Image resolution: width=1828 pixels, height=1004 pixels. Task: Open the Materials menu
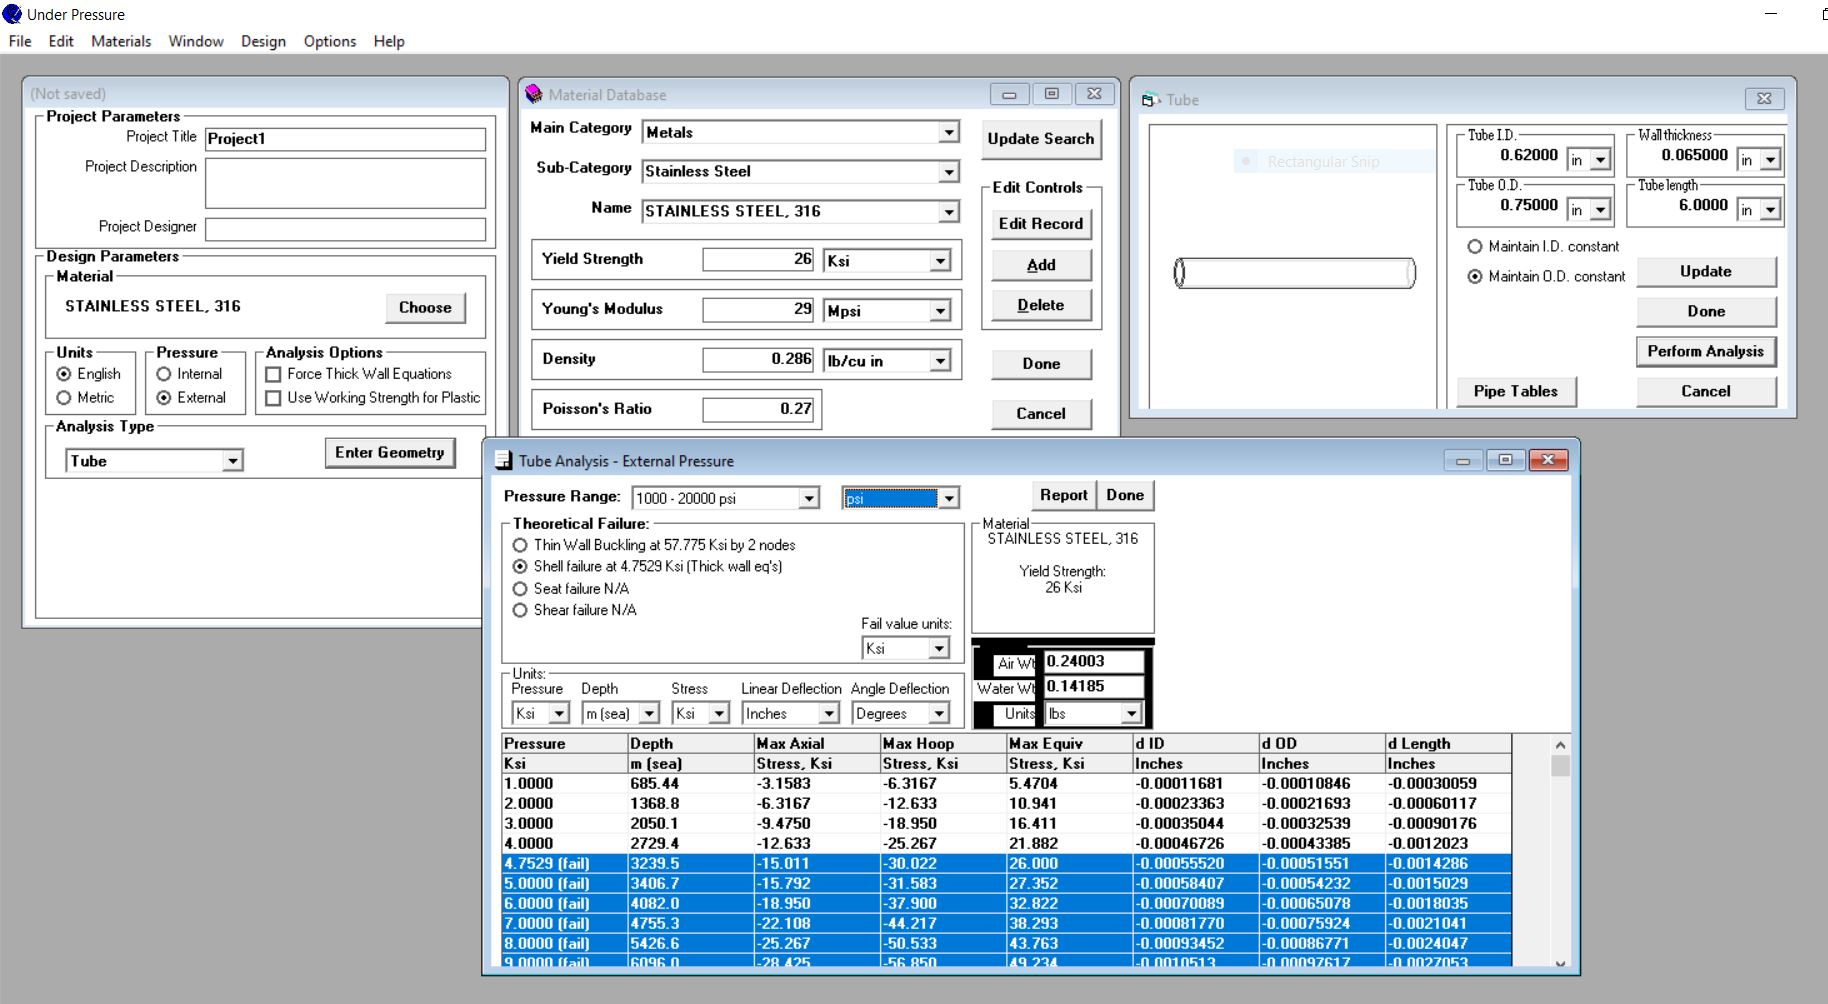[121, 41]
